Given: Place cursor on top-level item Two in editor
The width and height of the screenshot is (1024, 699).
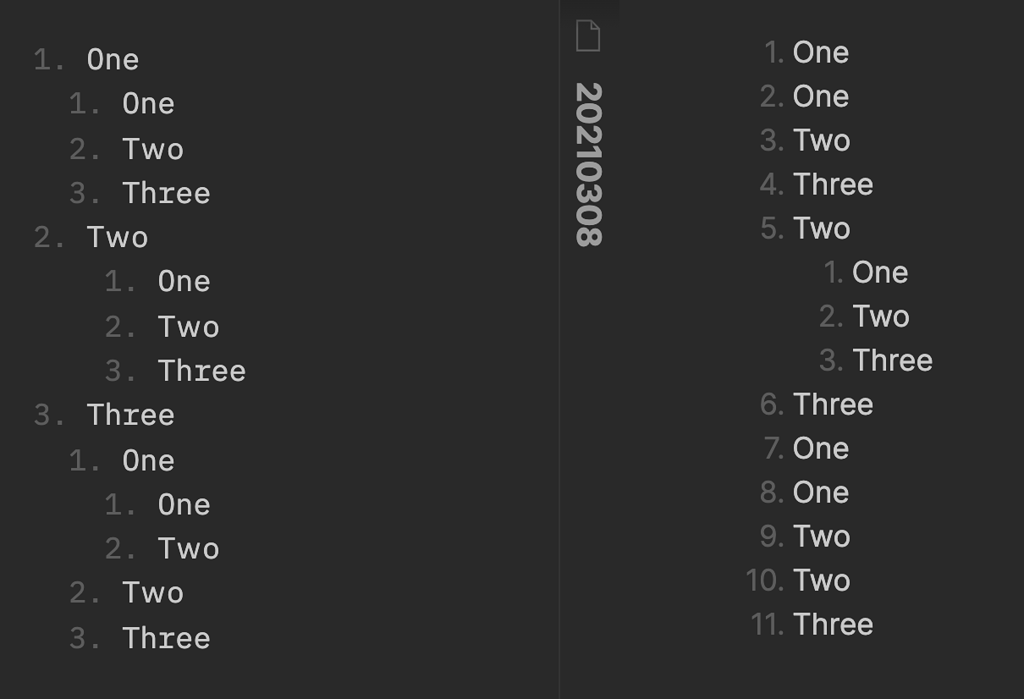Looking at the screenshot, I should coord(117,237).
